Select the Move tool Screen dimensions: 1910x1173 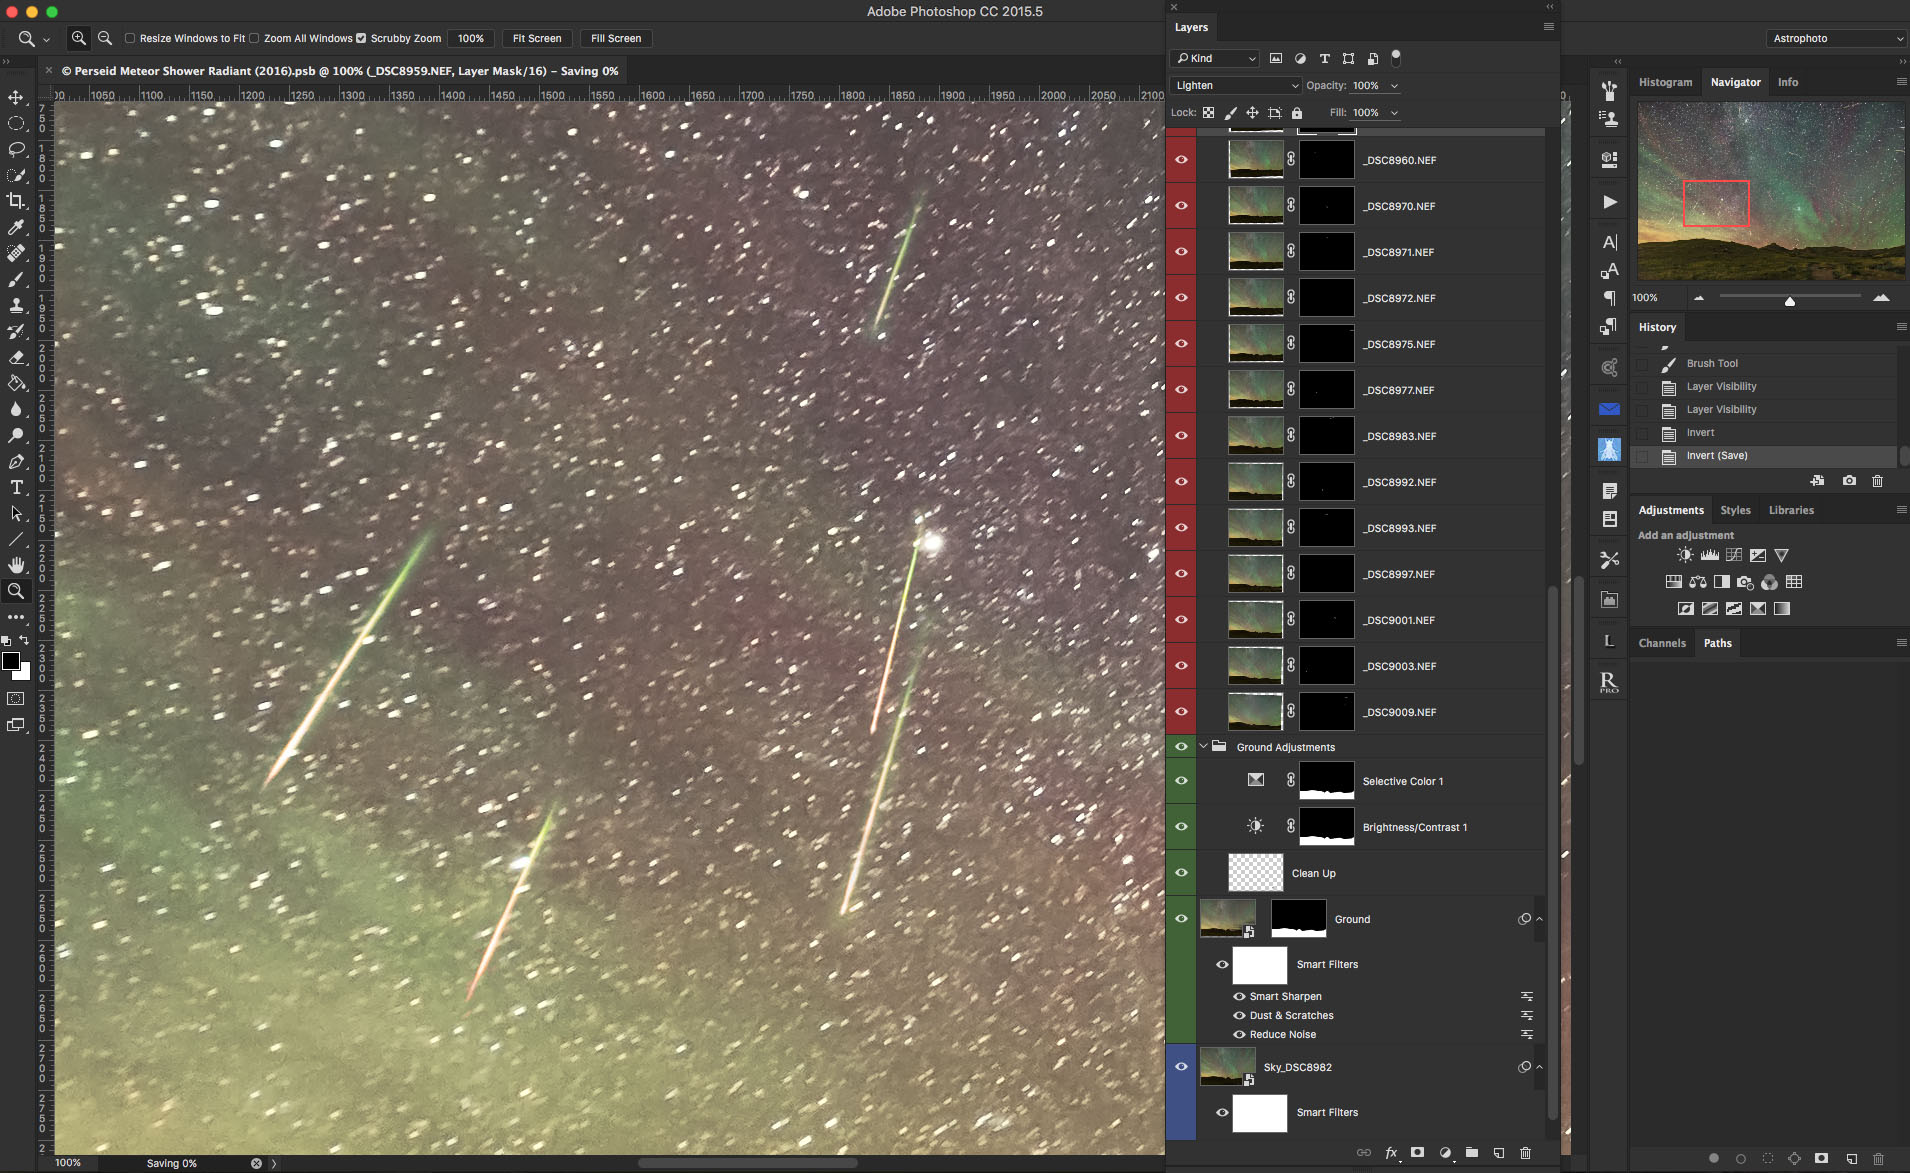16,97
